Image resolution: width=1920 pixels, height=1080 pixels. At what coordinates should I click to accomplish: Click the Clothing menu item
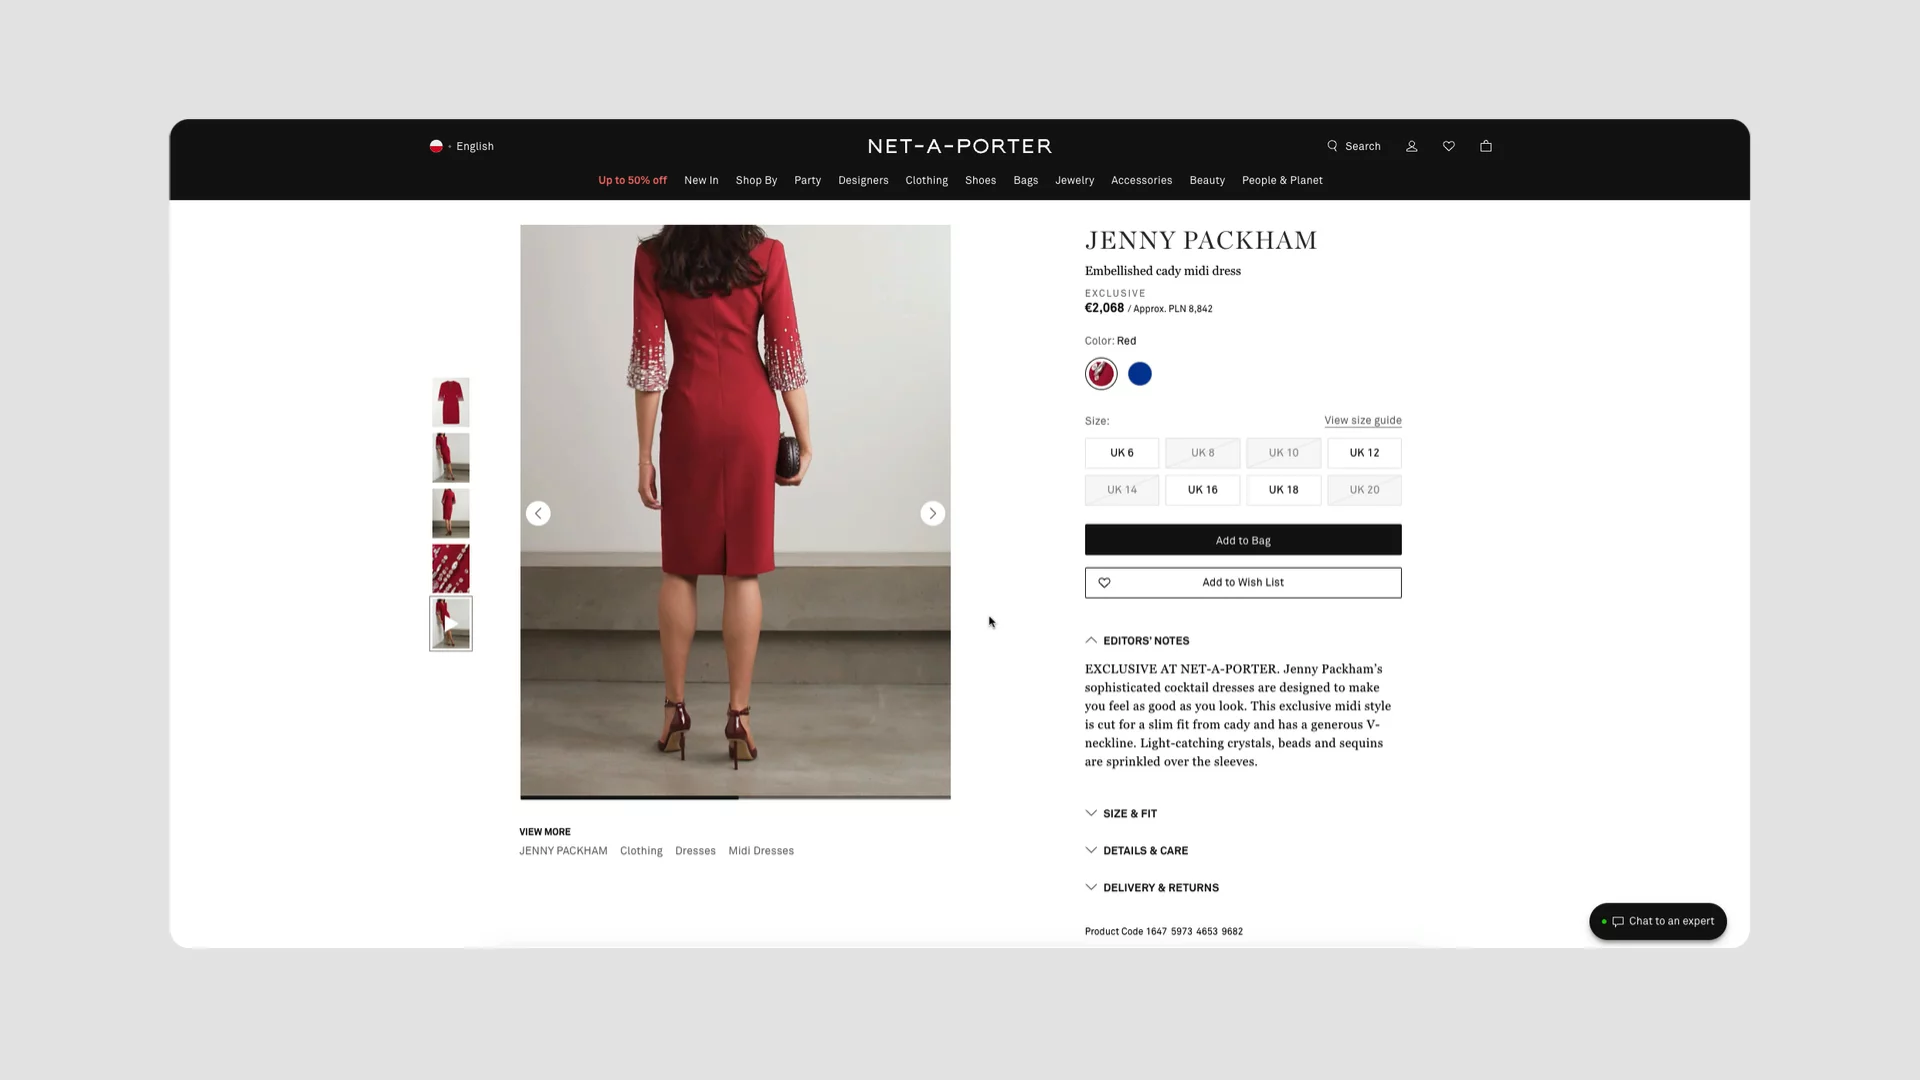point(926,179)
